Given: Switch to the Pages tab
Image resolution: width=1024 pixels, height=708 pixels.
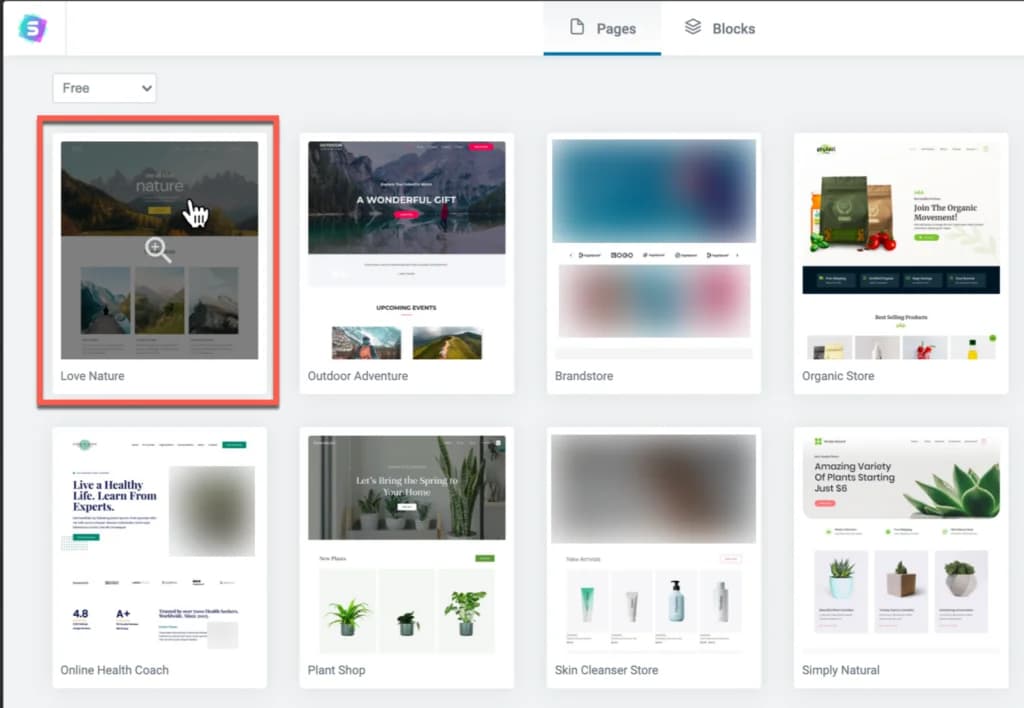Looking at the screenshot, I should point(602,28).
